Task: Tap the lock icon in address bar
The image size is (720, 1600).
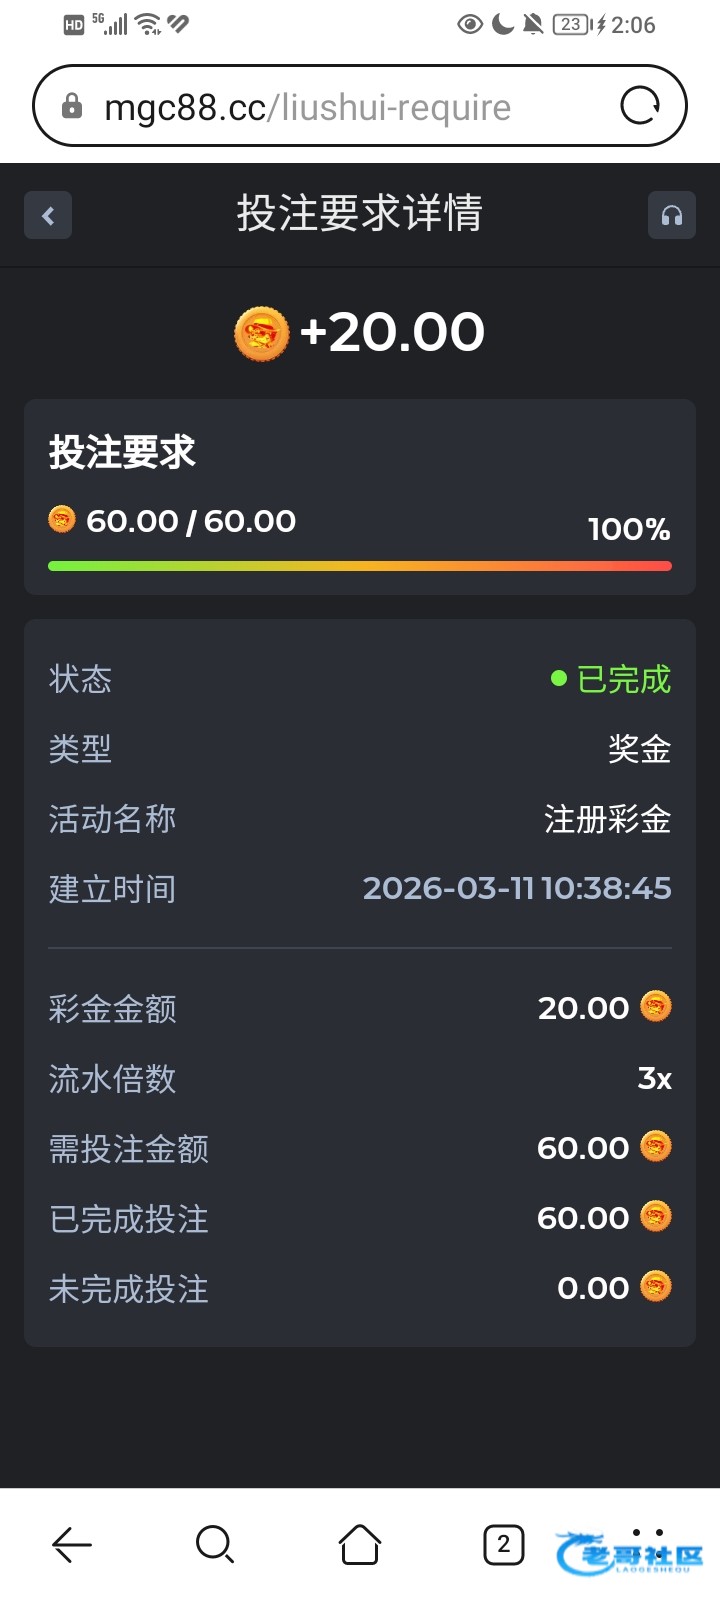Action: click(72, 106)
